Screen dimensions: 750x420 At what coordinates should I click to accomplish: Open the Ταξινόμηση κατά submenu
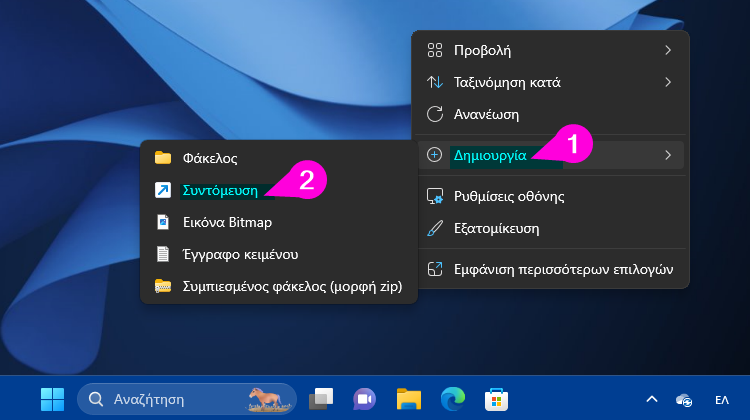pos(550,82)
